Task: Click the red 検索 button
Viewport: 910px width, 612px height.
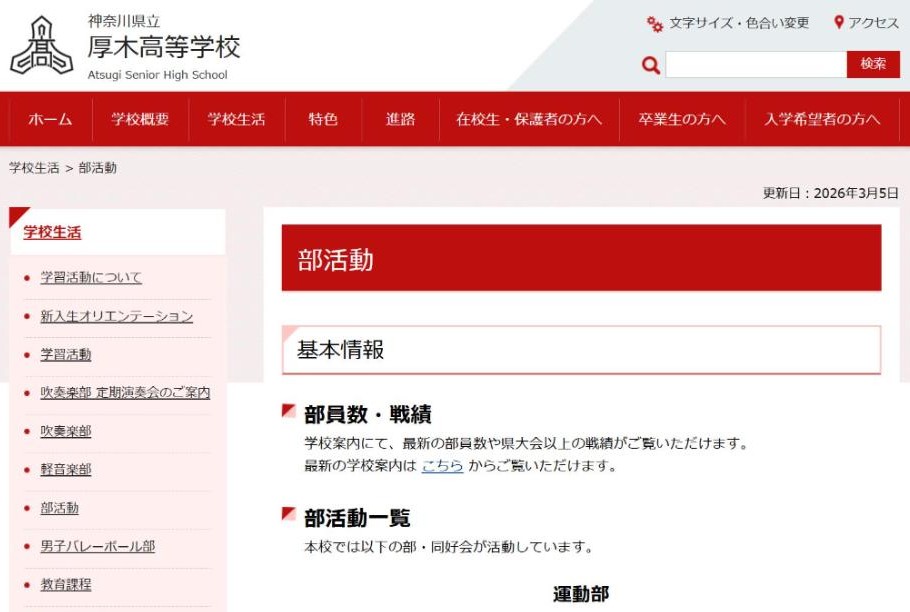Action: click(x=873, y=64)
